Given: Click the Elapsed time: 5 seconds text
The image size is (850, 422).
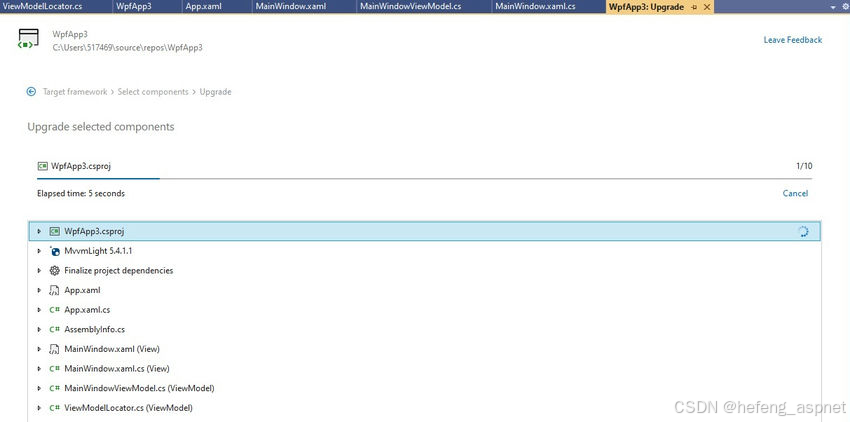Looking at the screenshot, I should point(81,193).
